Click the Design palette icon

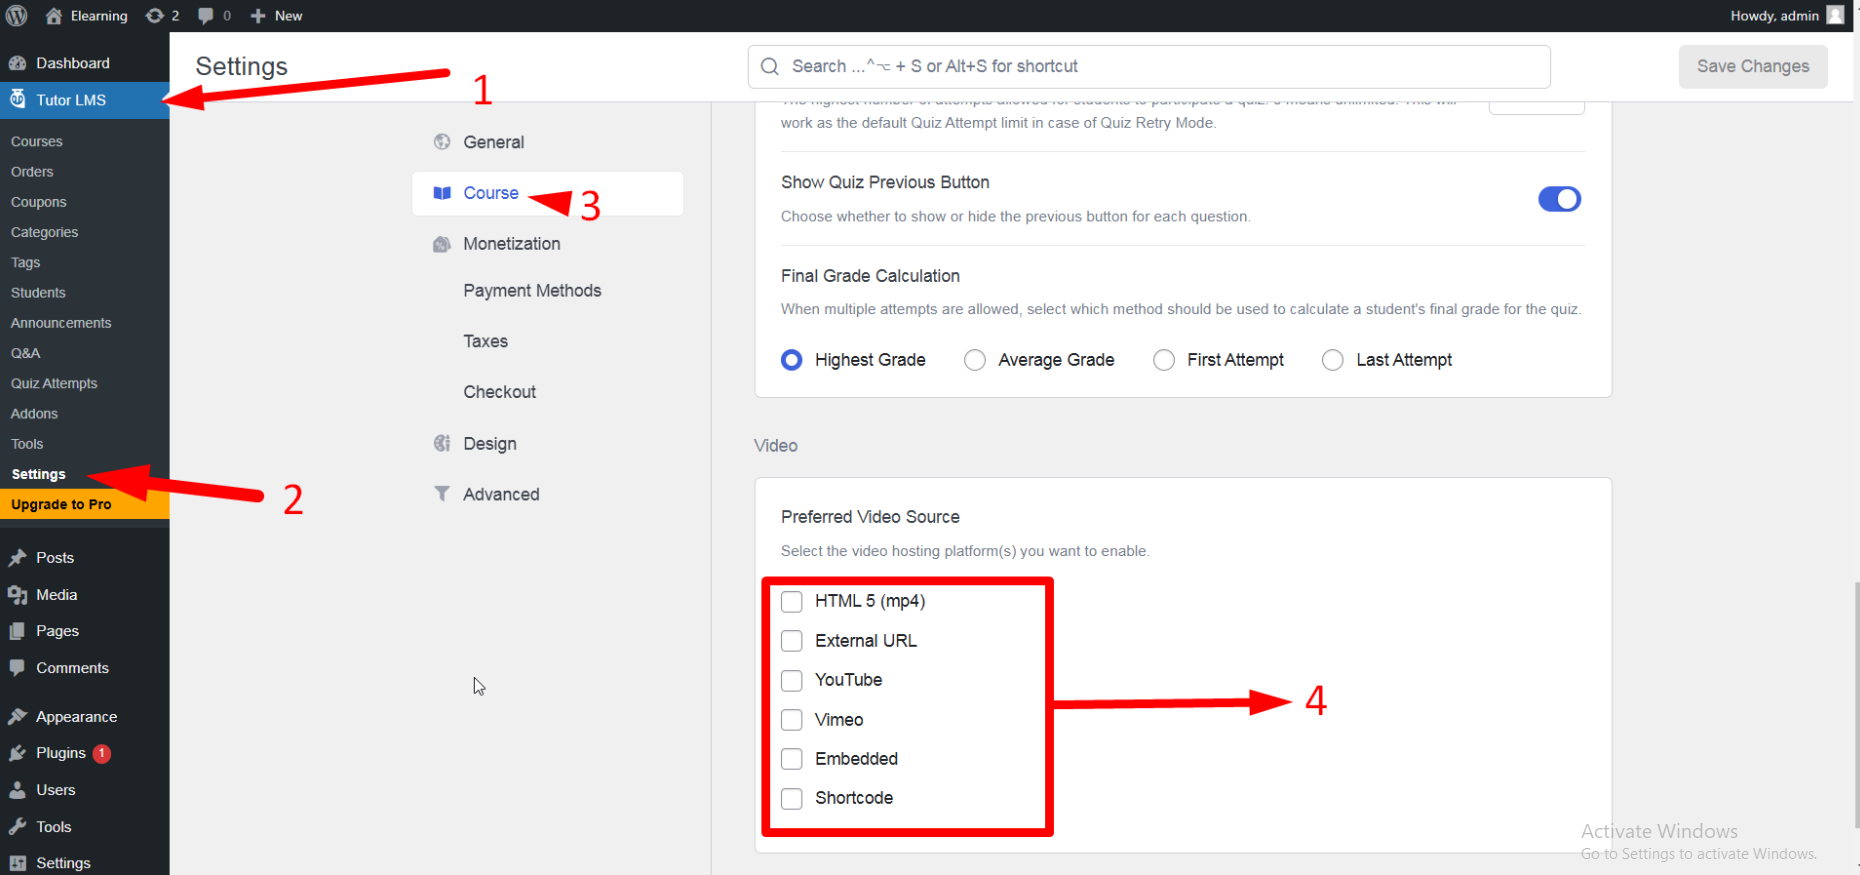tap(442, 443)
